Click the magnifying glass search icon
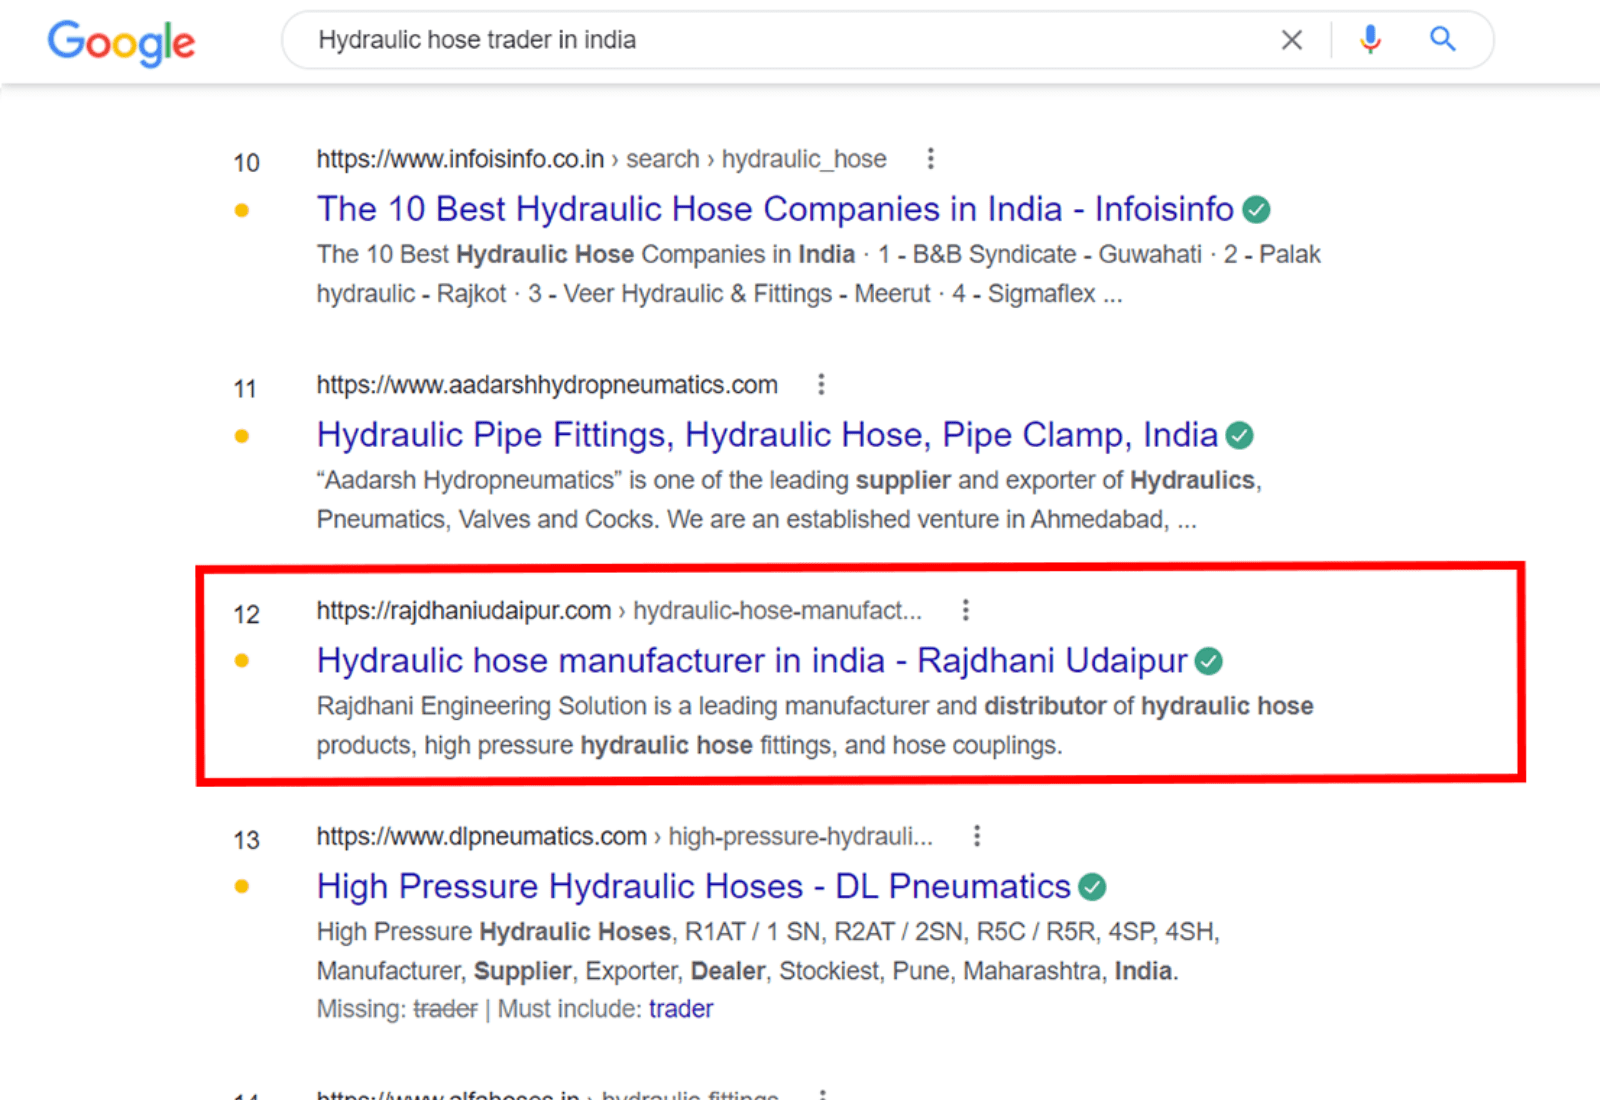Viewport: 1600px width, 1100px height. 1442,40
